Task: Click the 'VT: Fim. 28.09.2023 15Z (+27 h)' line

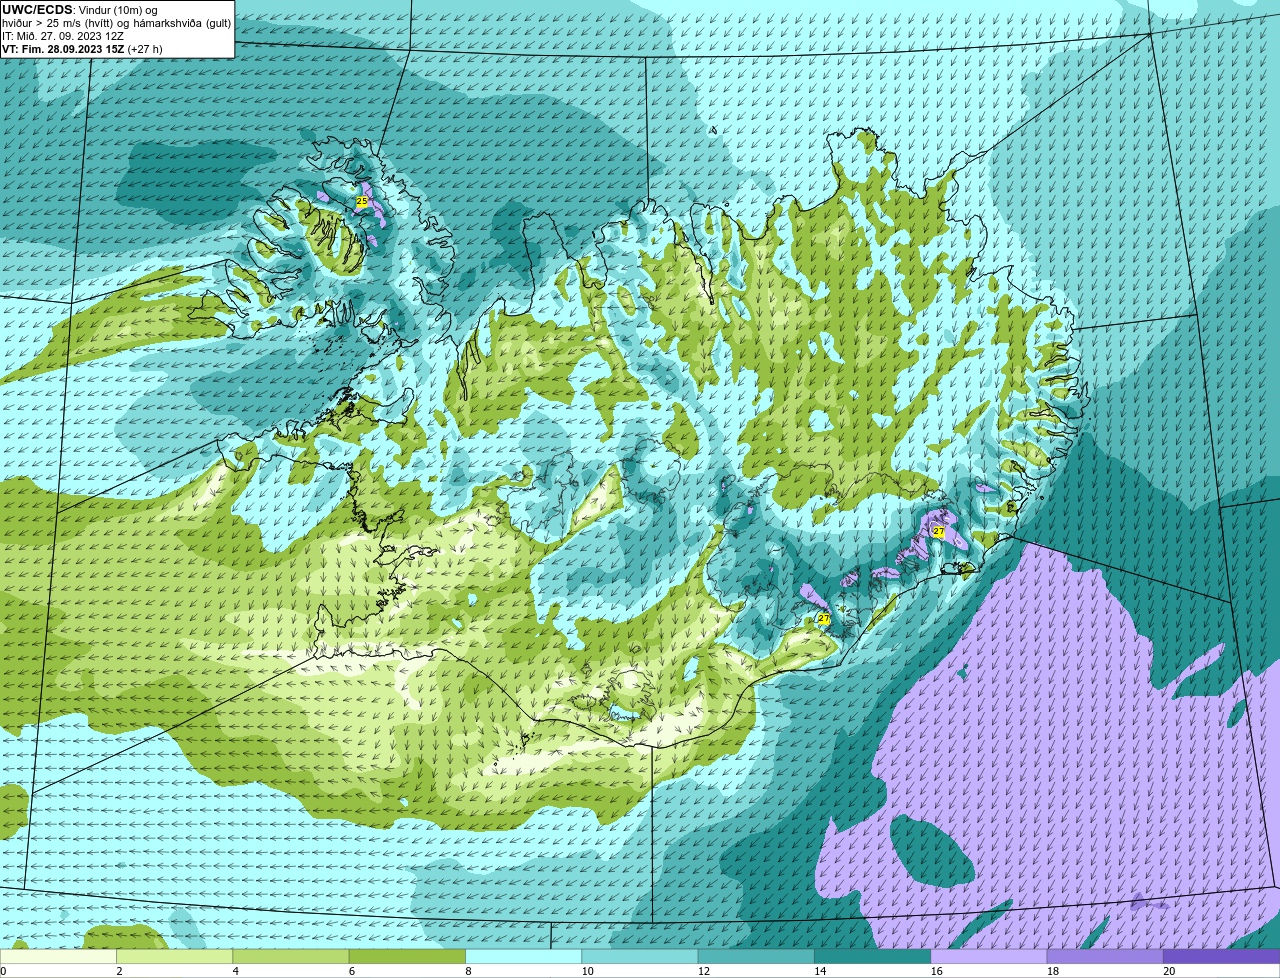Action: (x=82, y=49)
